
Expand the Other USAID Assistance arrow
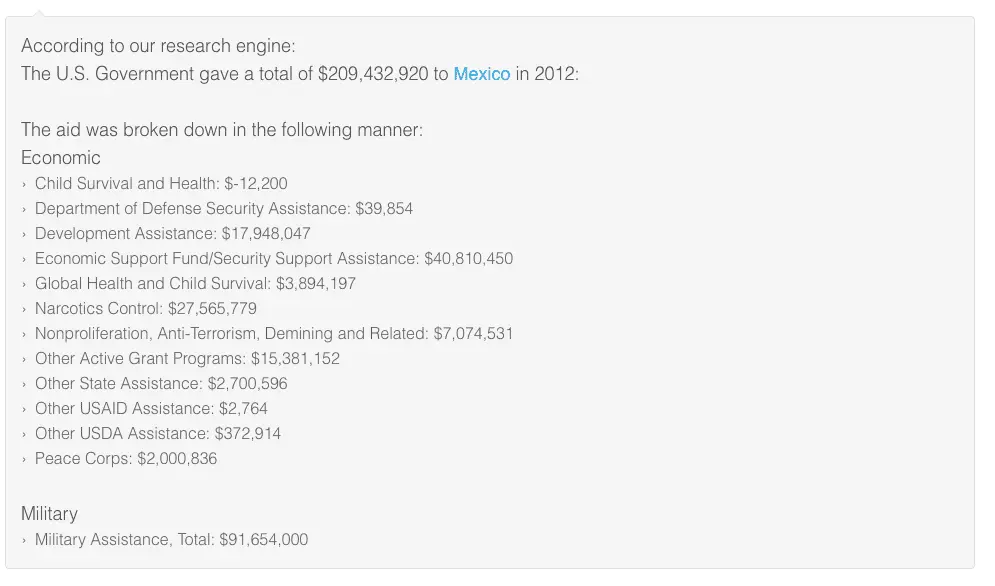pyautogui.click(x=24, y=409)
